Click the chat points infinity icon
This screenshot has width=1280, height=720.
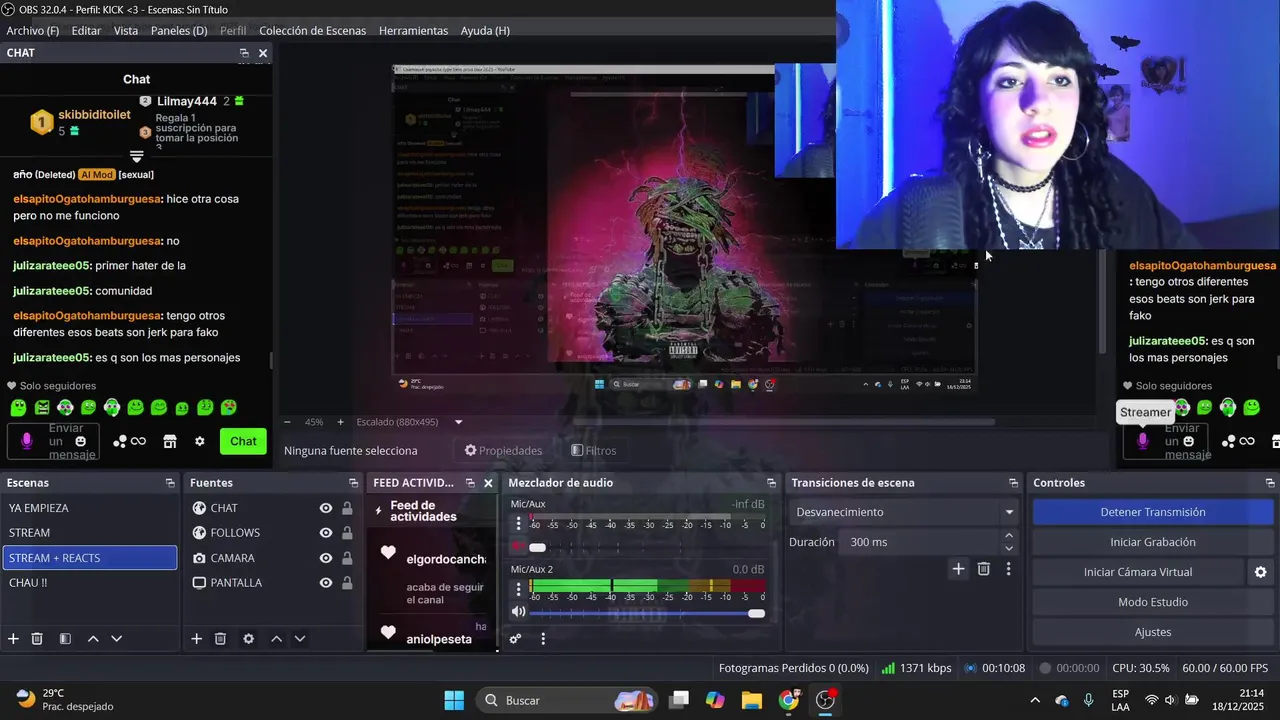tap(138, 441)
